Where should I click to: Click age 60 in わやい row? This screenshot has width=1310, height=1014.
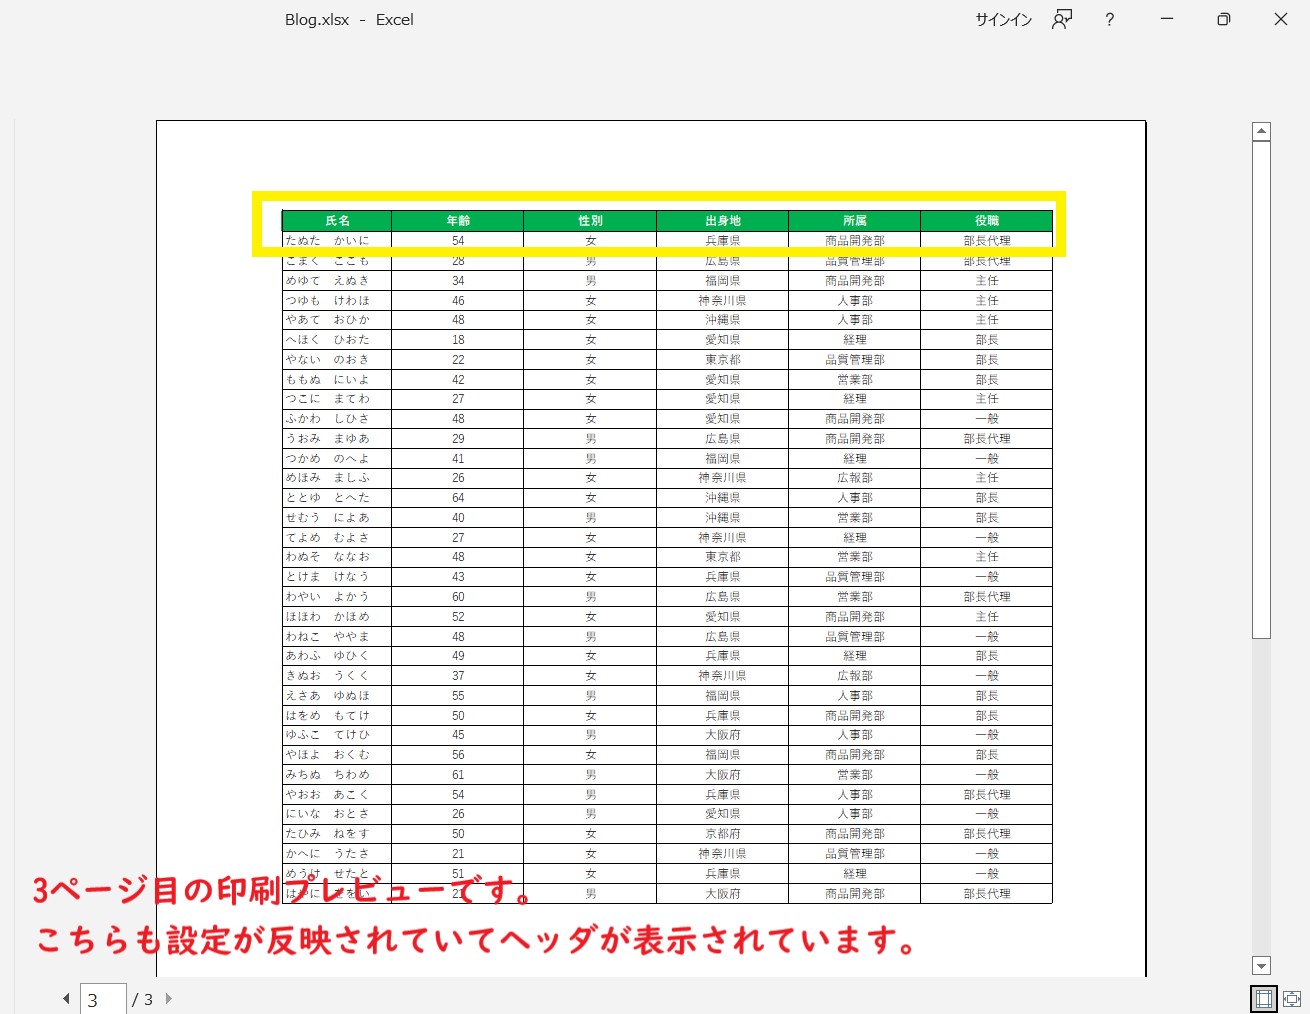458,597
